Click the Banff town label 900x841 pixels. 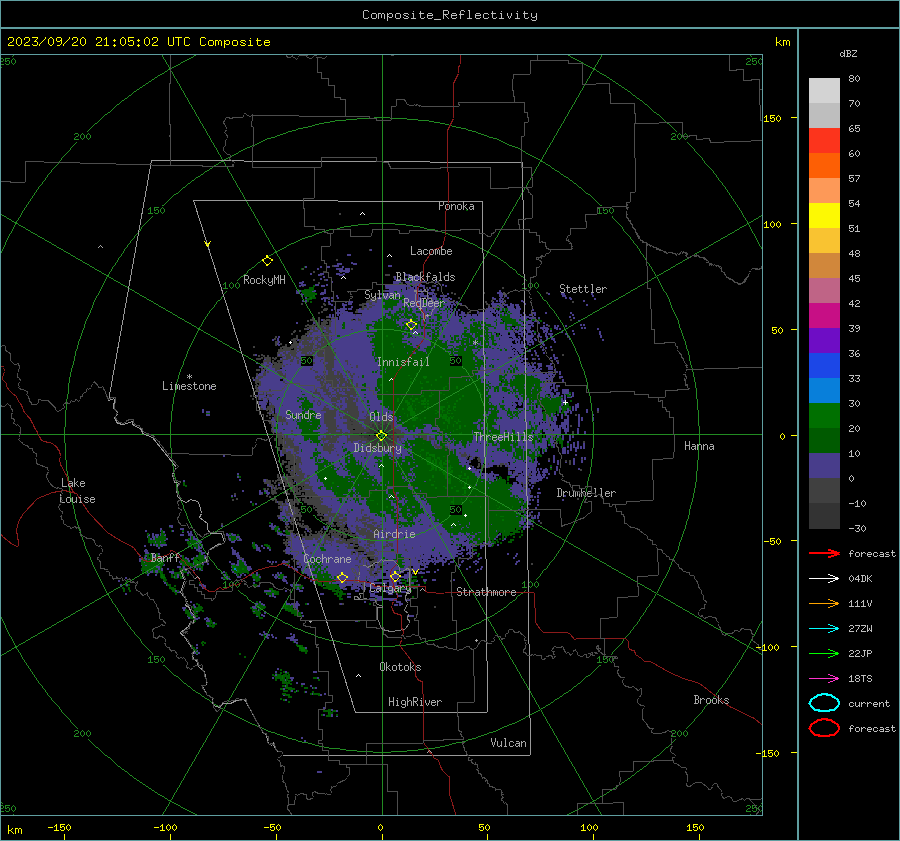(165, 557)
